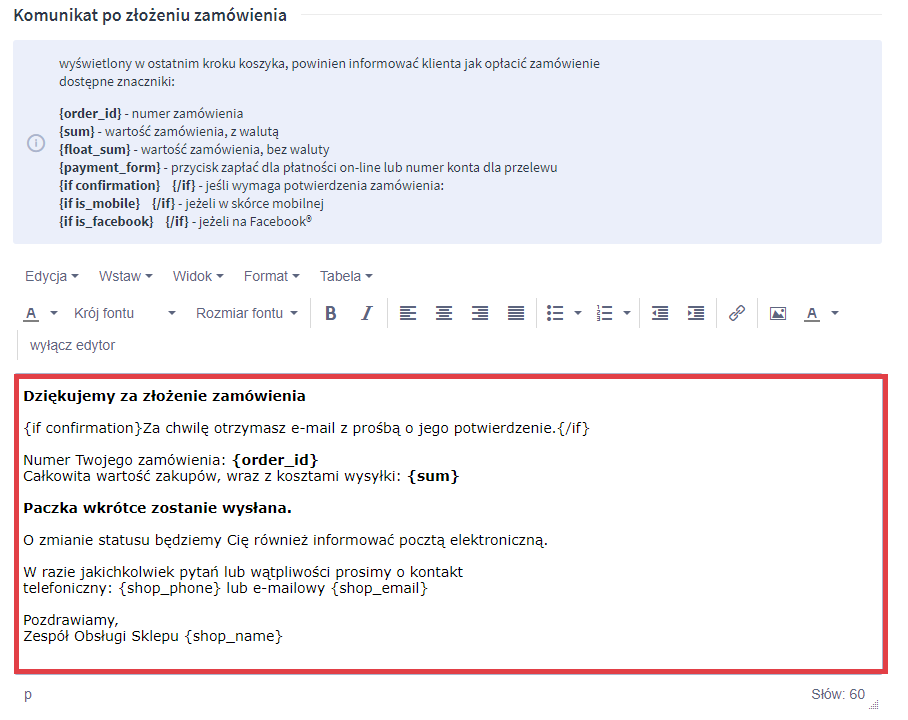The height and width of the screenshot is (720, 908).
Task: Insert a hyperlink with link icon
Action: (737, 313)
